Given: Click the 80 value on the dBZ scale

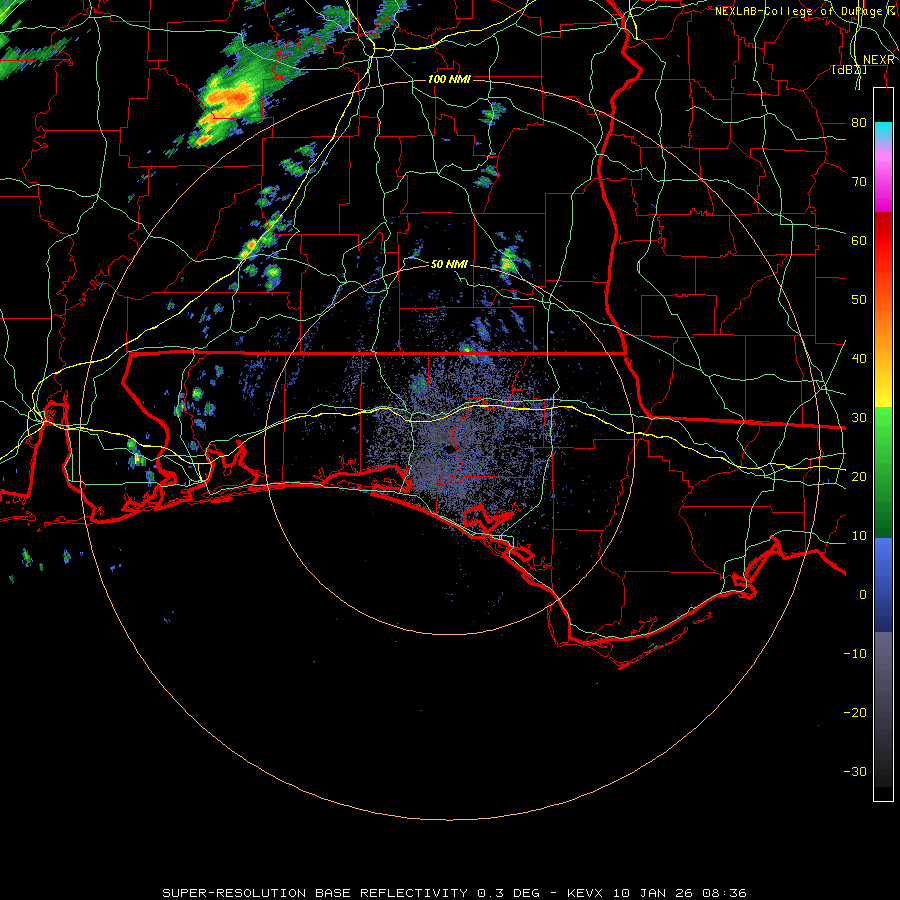Looking at the screenshot, I should tap(859, 123).
